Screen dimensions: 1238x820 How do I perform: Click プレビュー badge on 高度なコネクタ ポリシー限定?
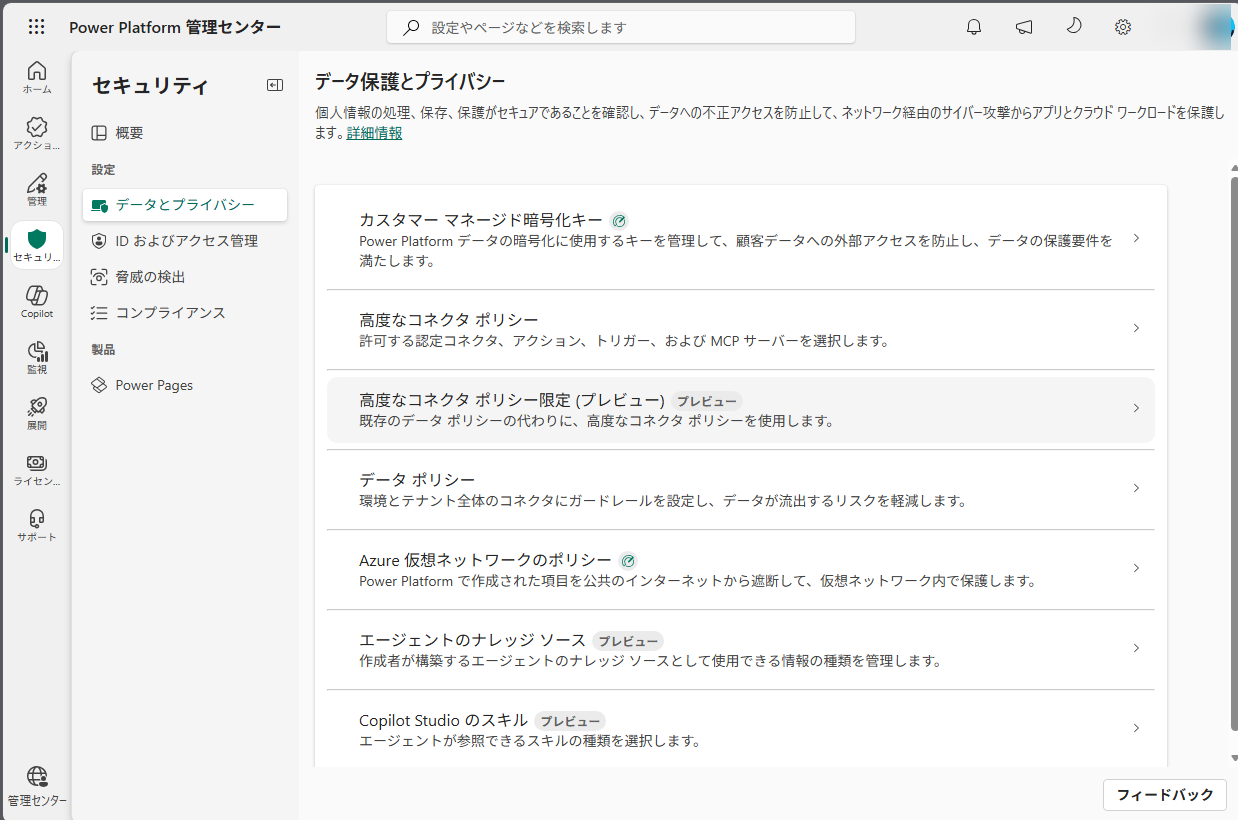707,401
